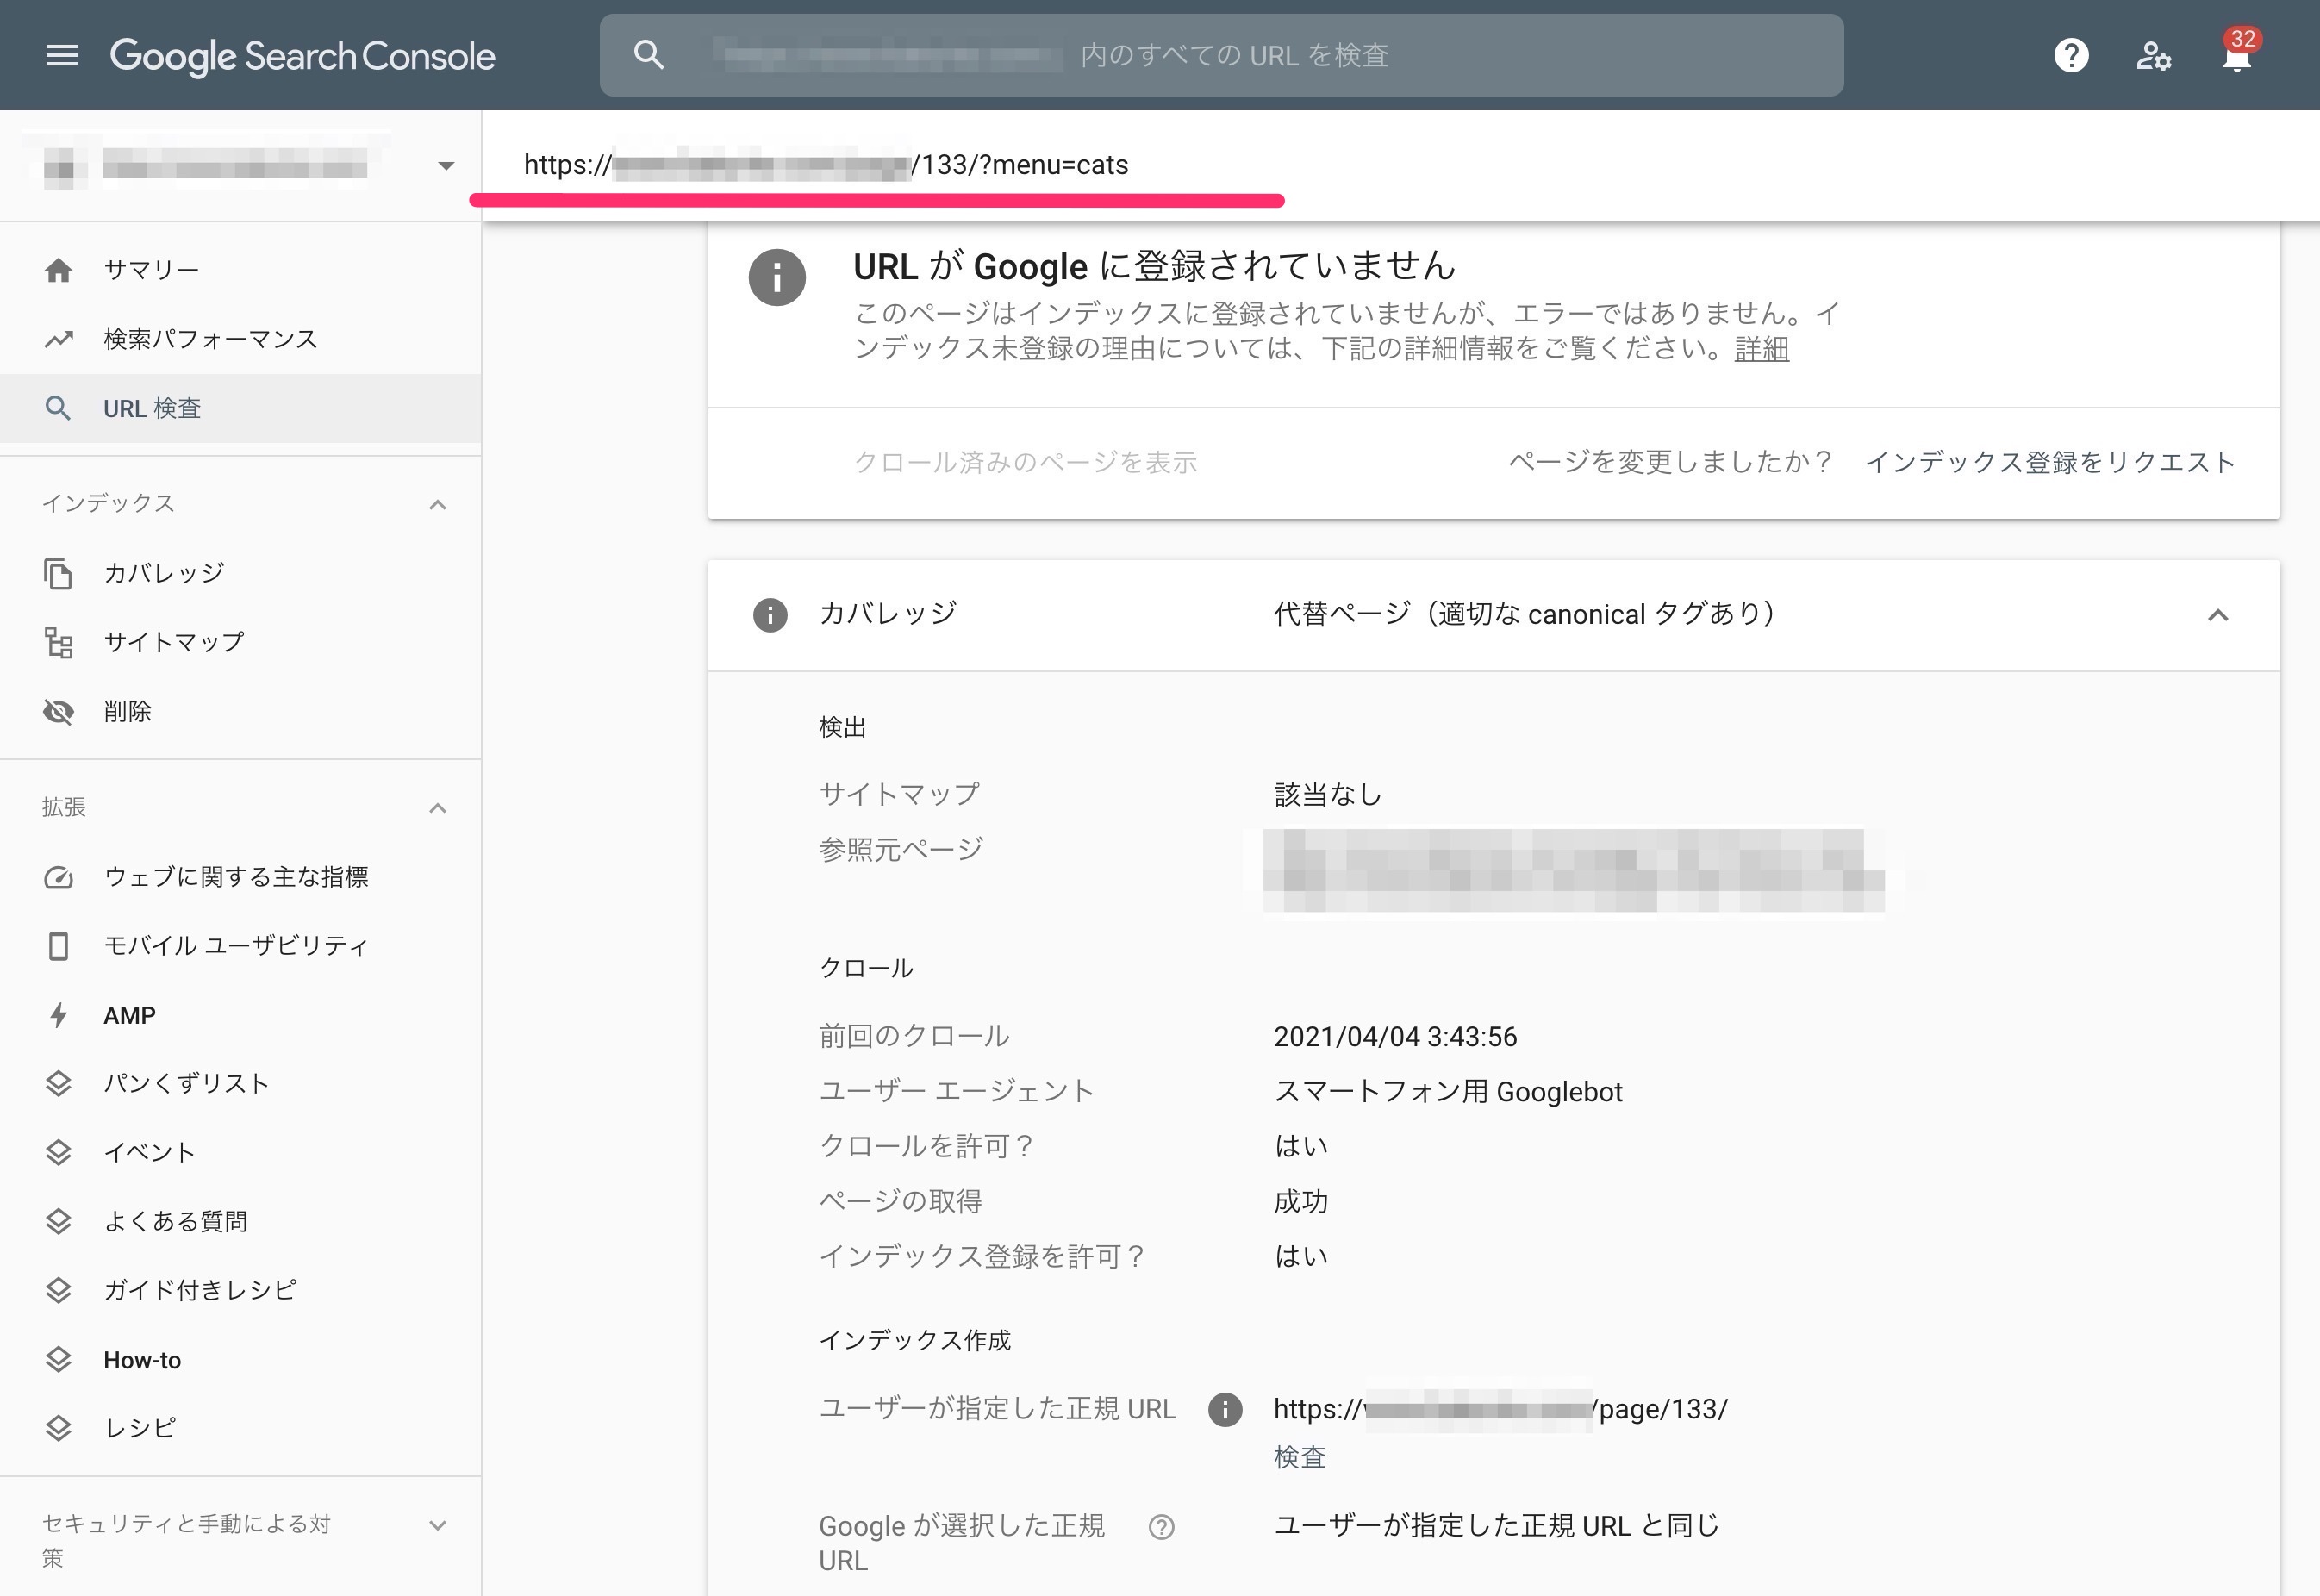
Task: Click 代替ページ（適切な canonical タグあり）status
Action: coord(1524,614)
